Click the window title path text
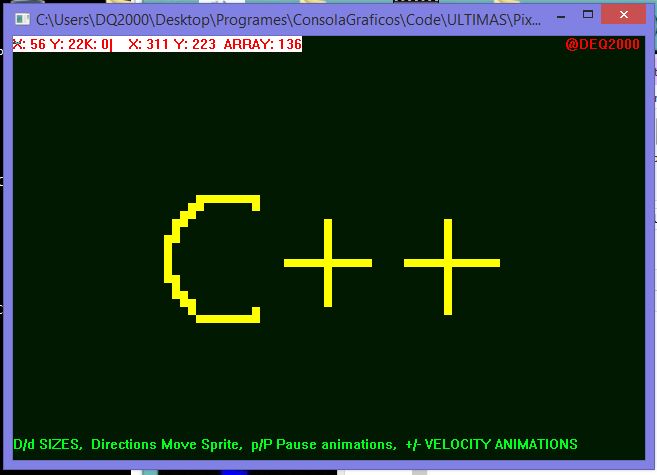Viewport: 657px width, 475px height. [288, 20]
